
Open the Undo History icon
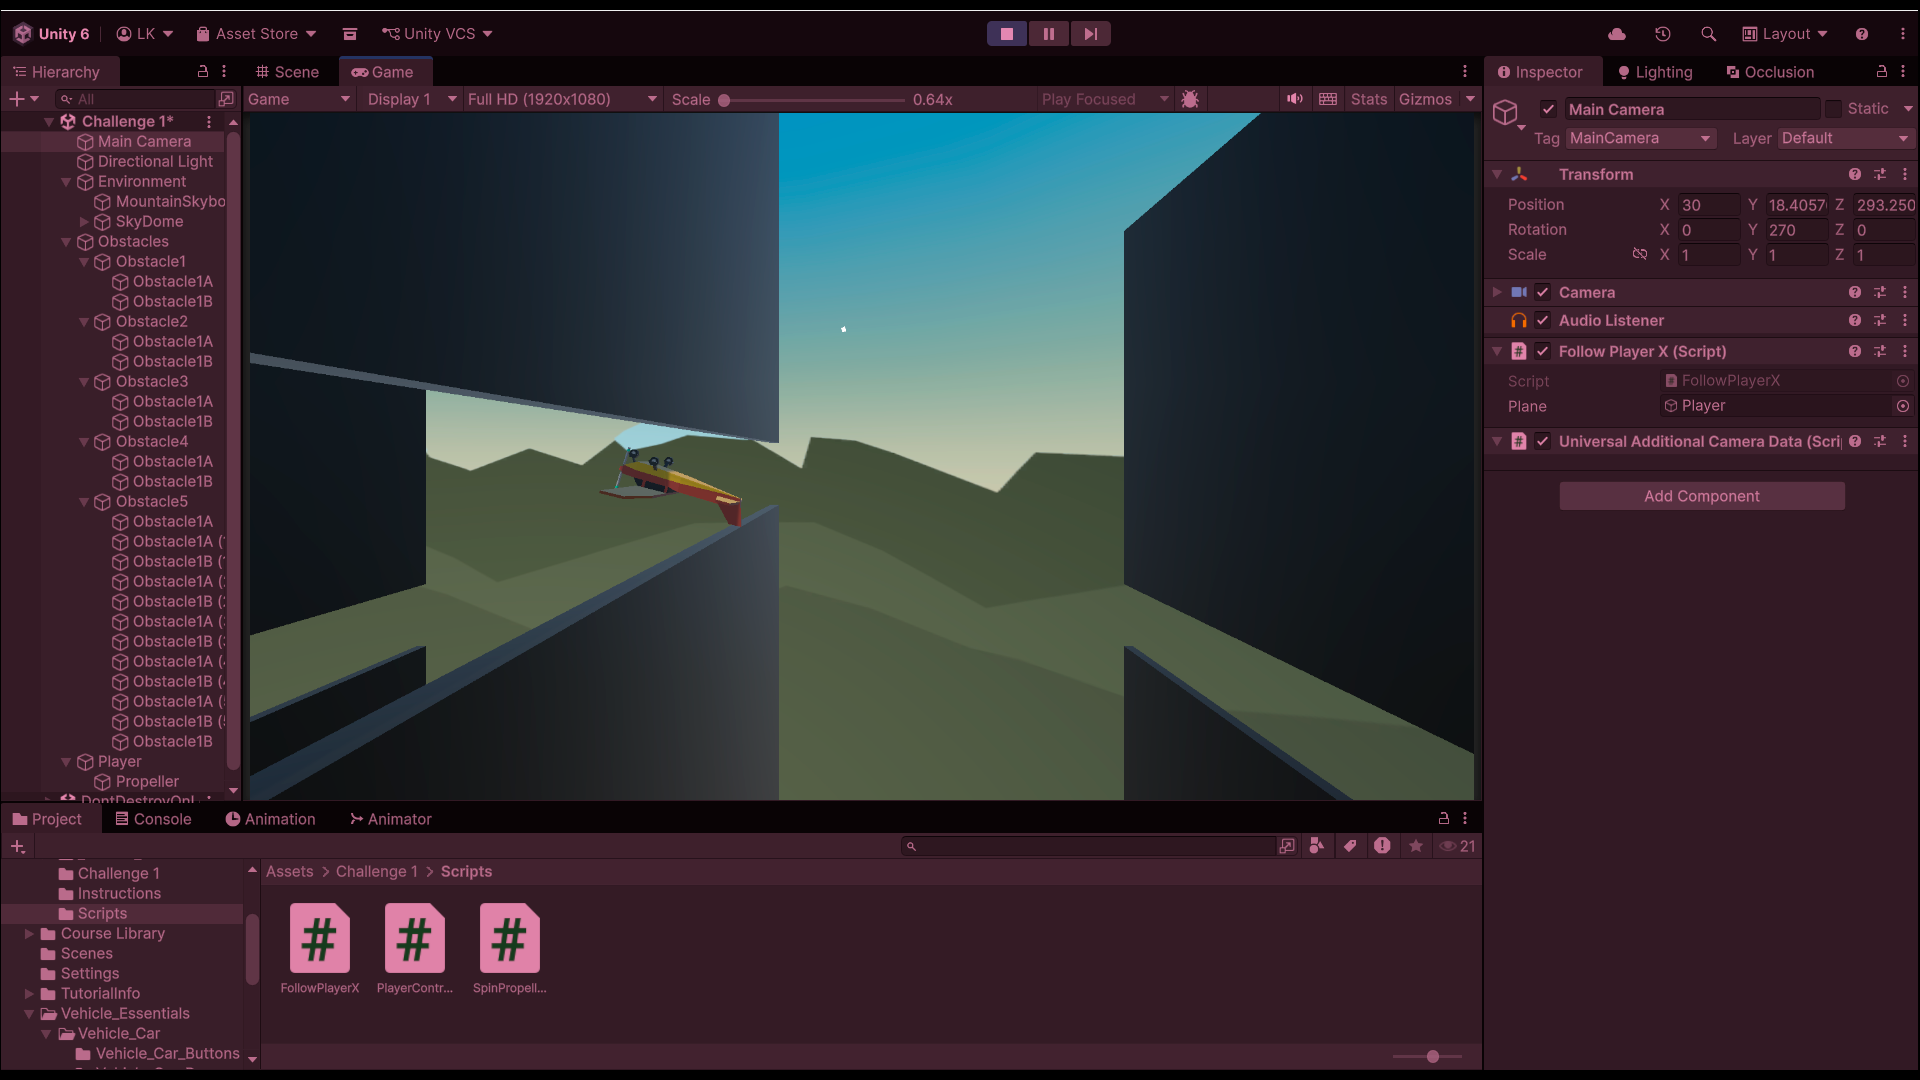coord(1663,34)
